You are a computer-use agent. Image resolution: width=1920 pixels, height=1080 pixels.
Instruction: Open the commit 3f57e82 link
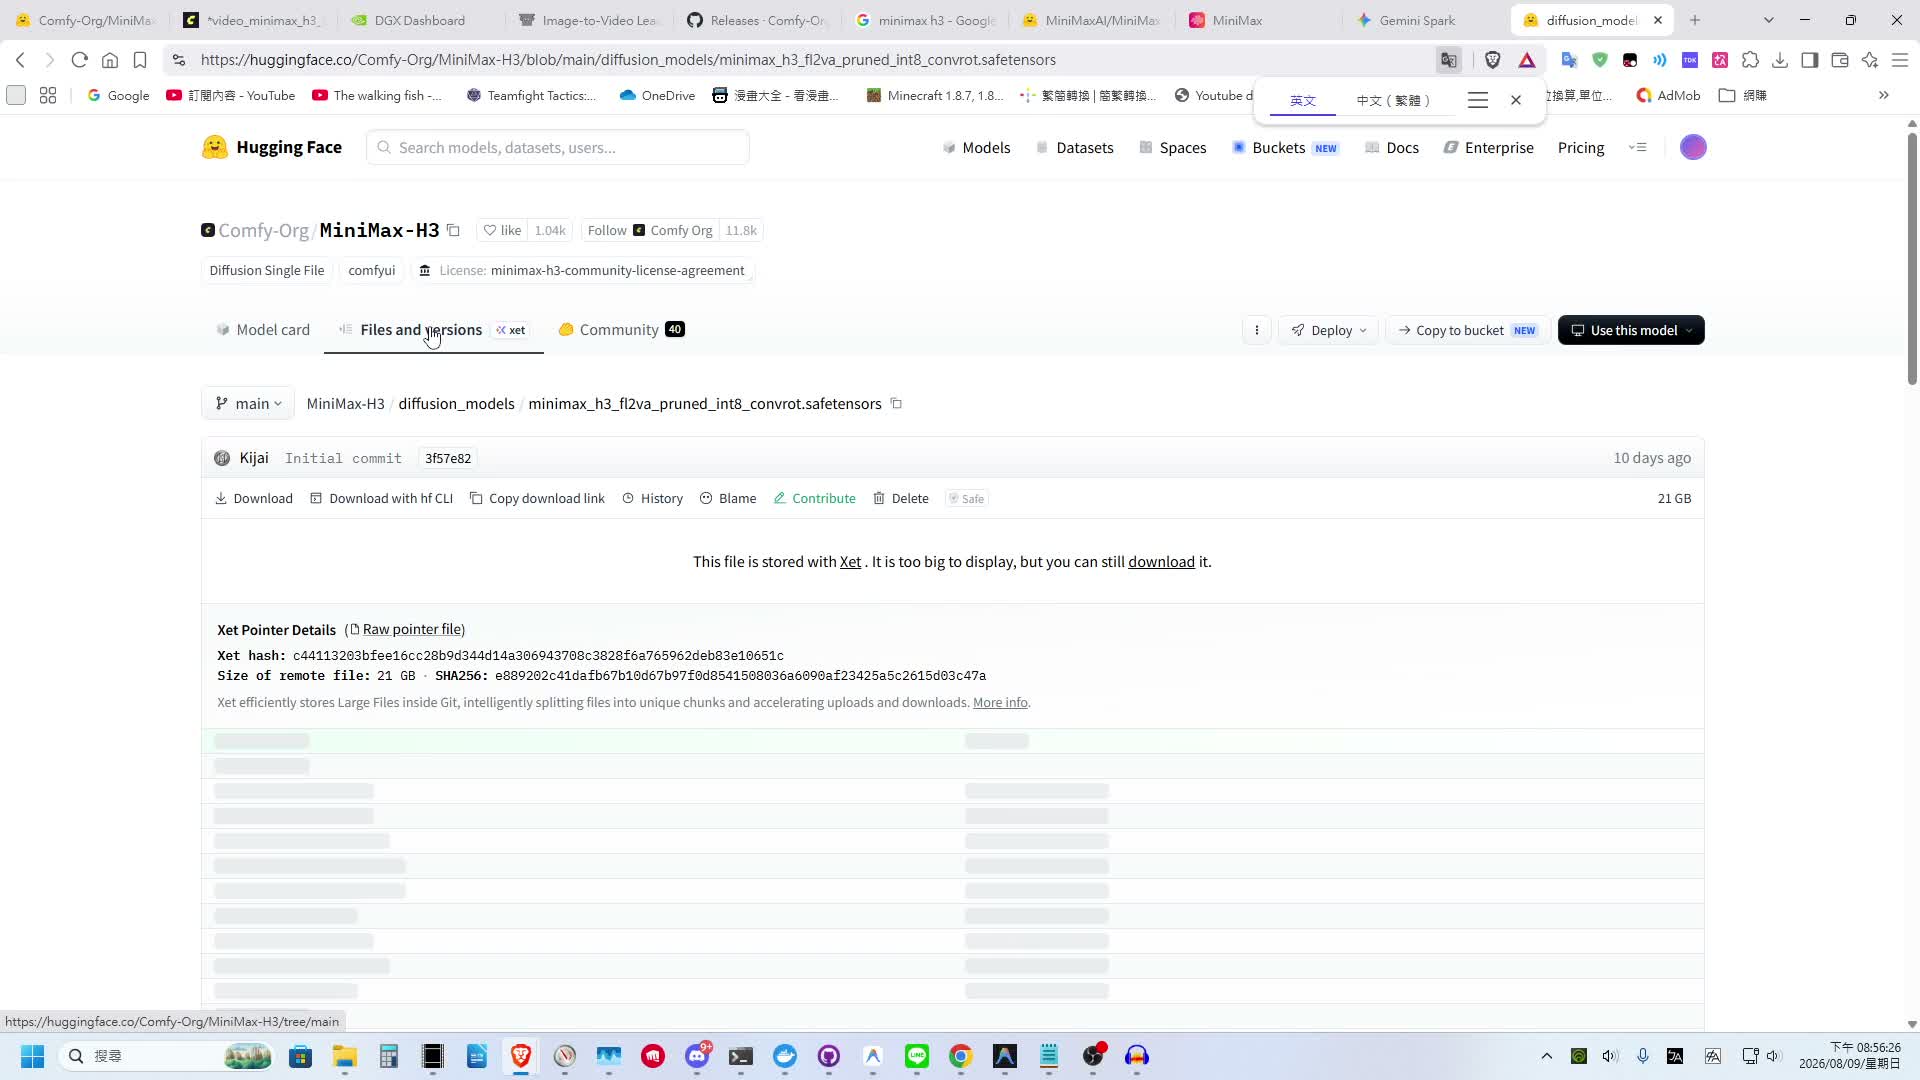[x=447, y=458]
